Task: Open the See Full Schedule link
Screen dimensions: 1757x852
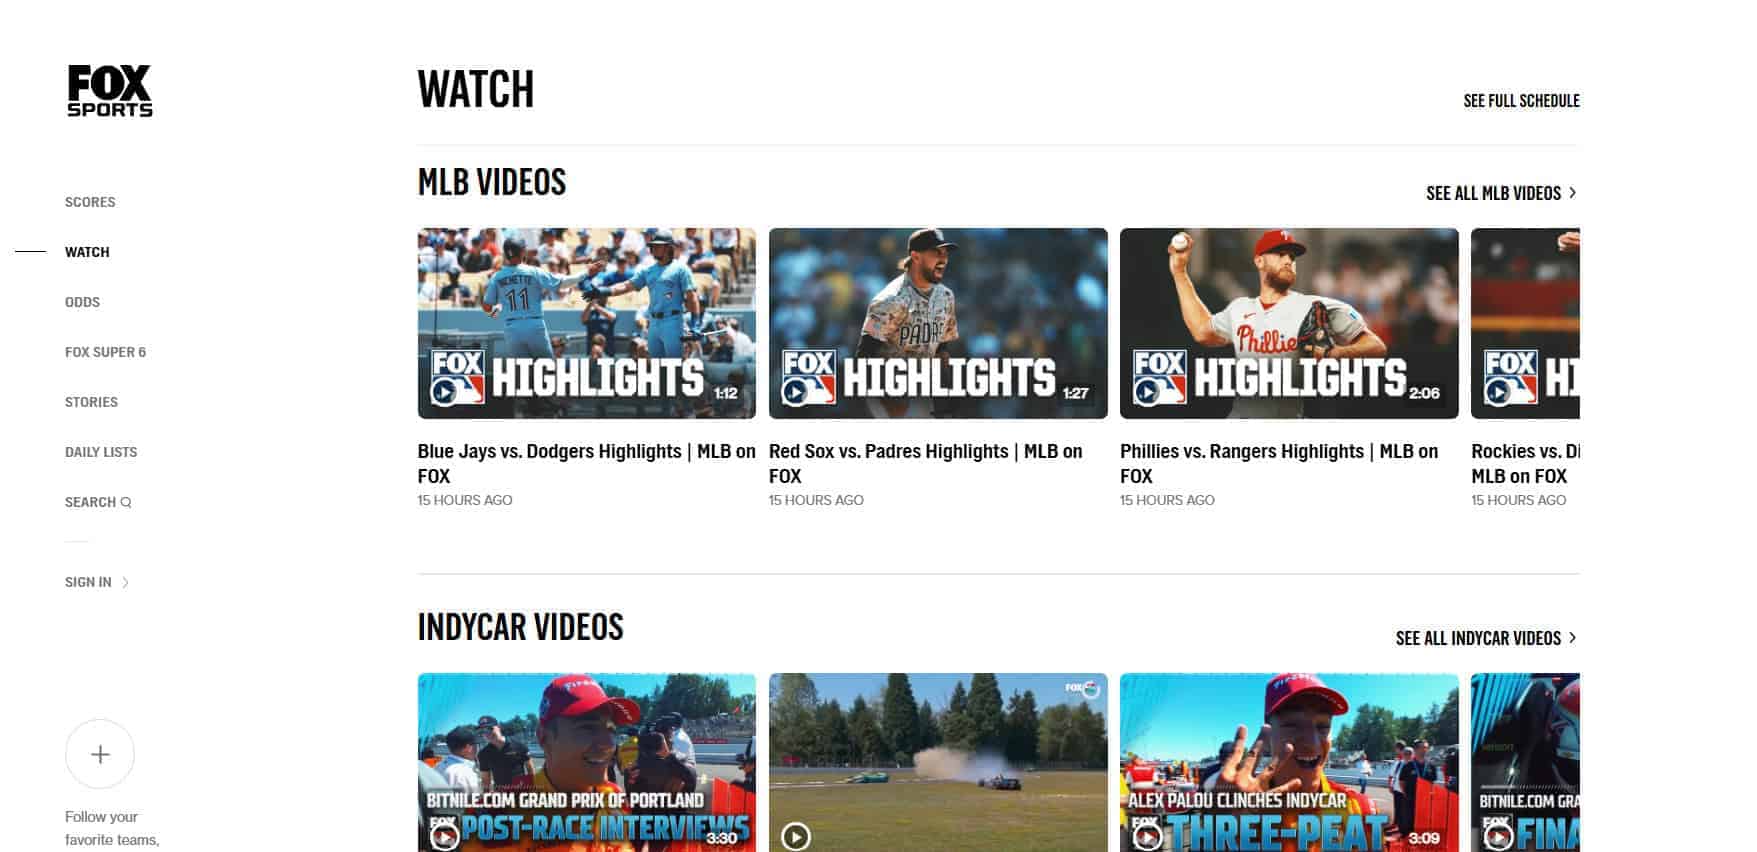Action: click(x=1521, y=101)
